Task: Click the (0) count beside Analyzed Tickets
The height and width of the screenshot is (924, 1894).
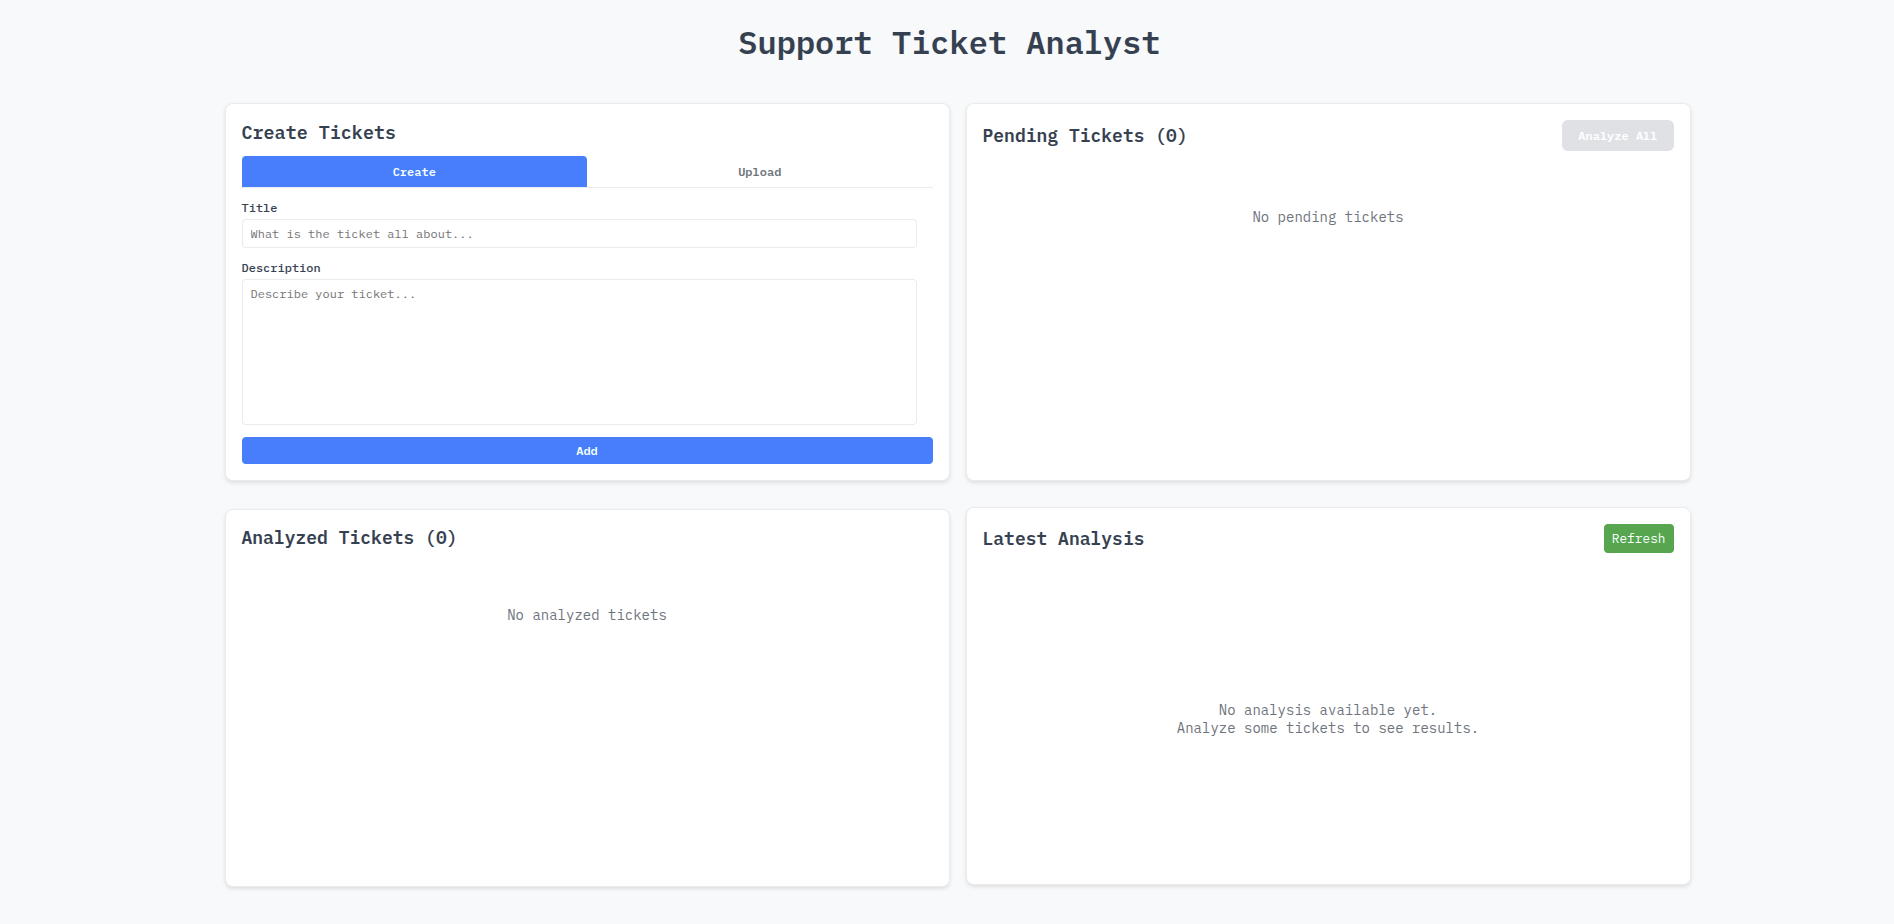Action: point(441,538)
